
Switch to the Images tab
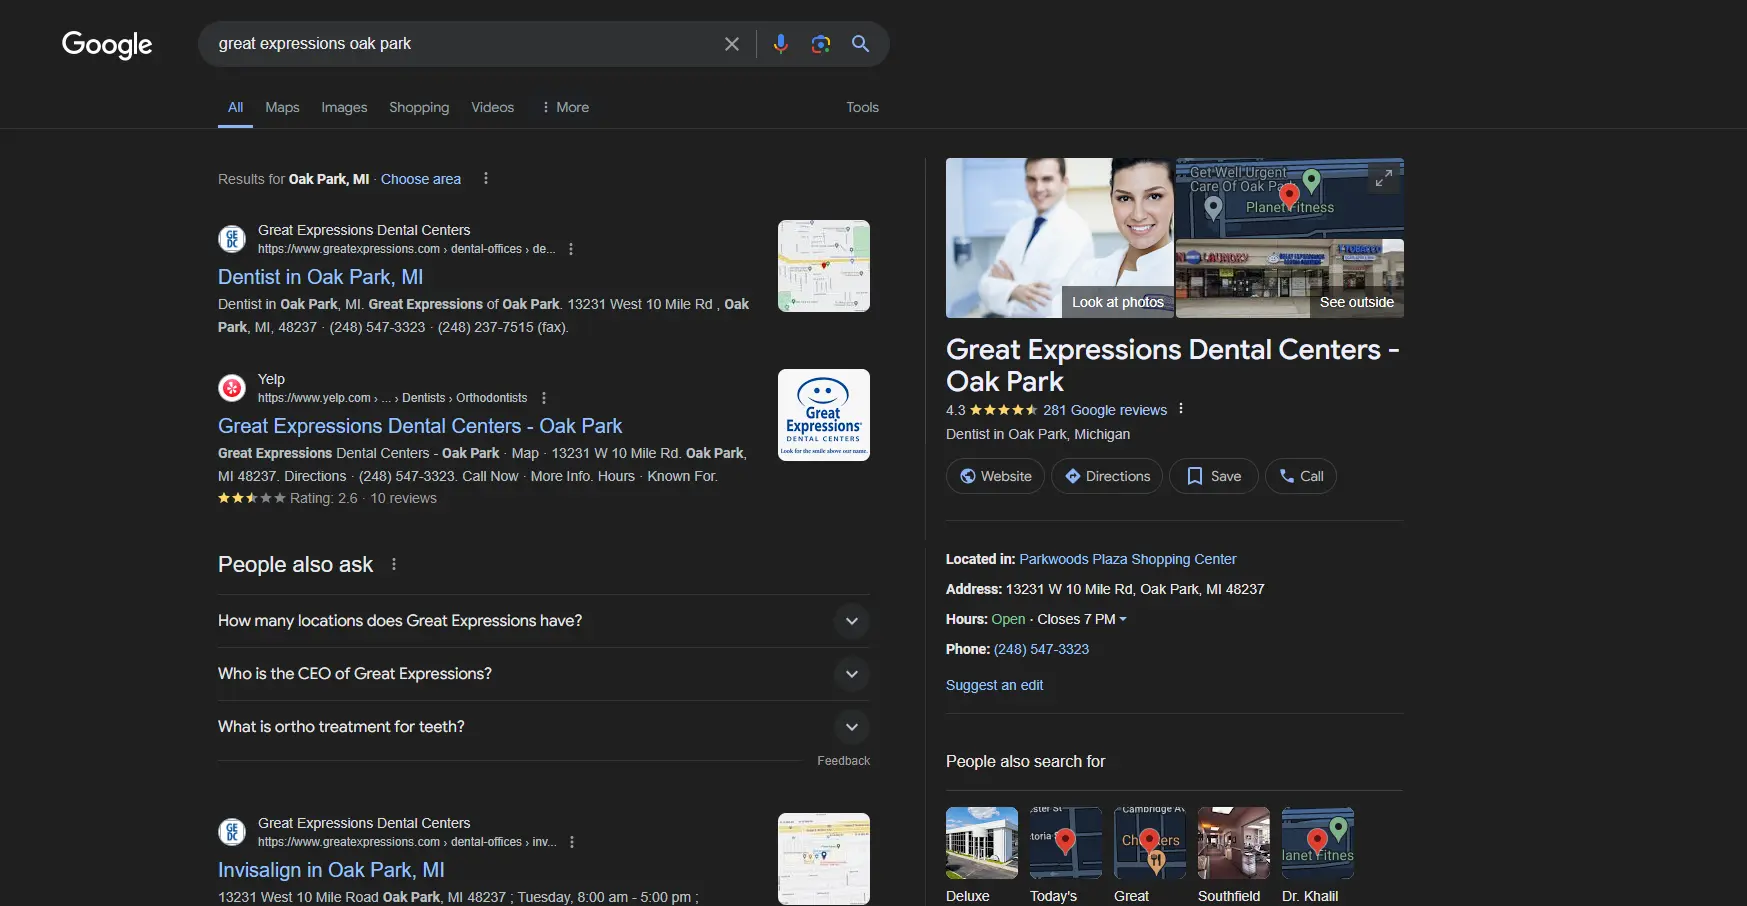344,107
